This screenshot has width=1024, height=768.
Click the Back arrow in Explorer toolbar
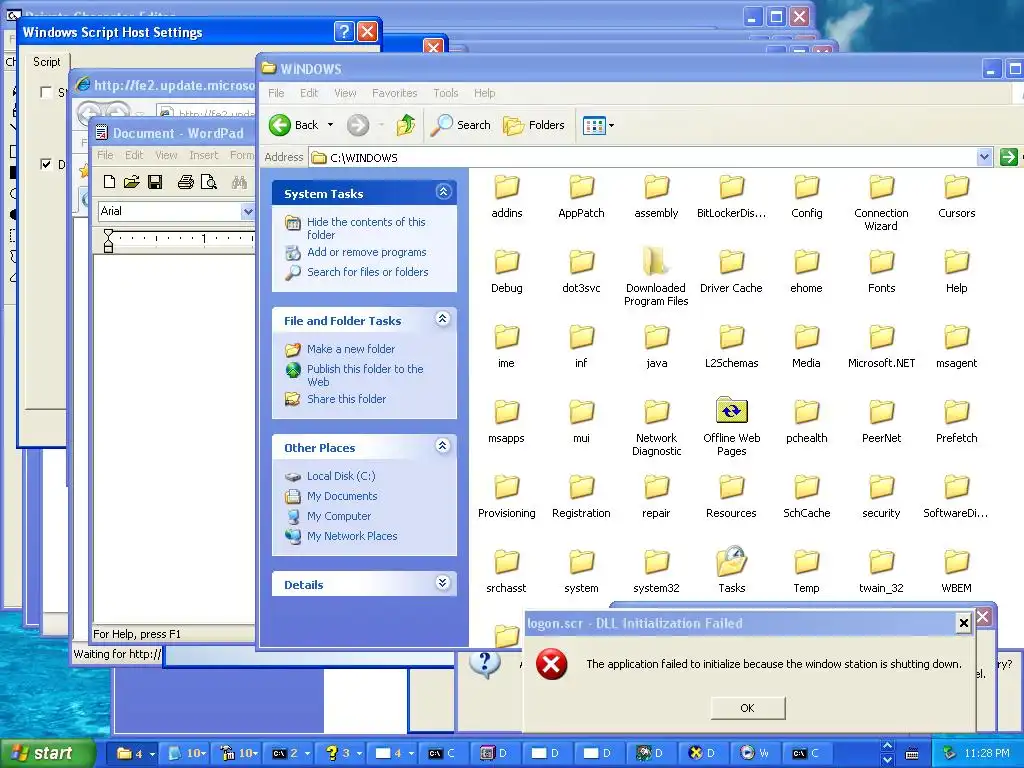pos(280,125)
